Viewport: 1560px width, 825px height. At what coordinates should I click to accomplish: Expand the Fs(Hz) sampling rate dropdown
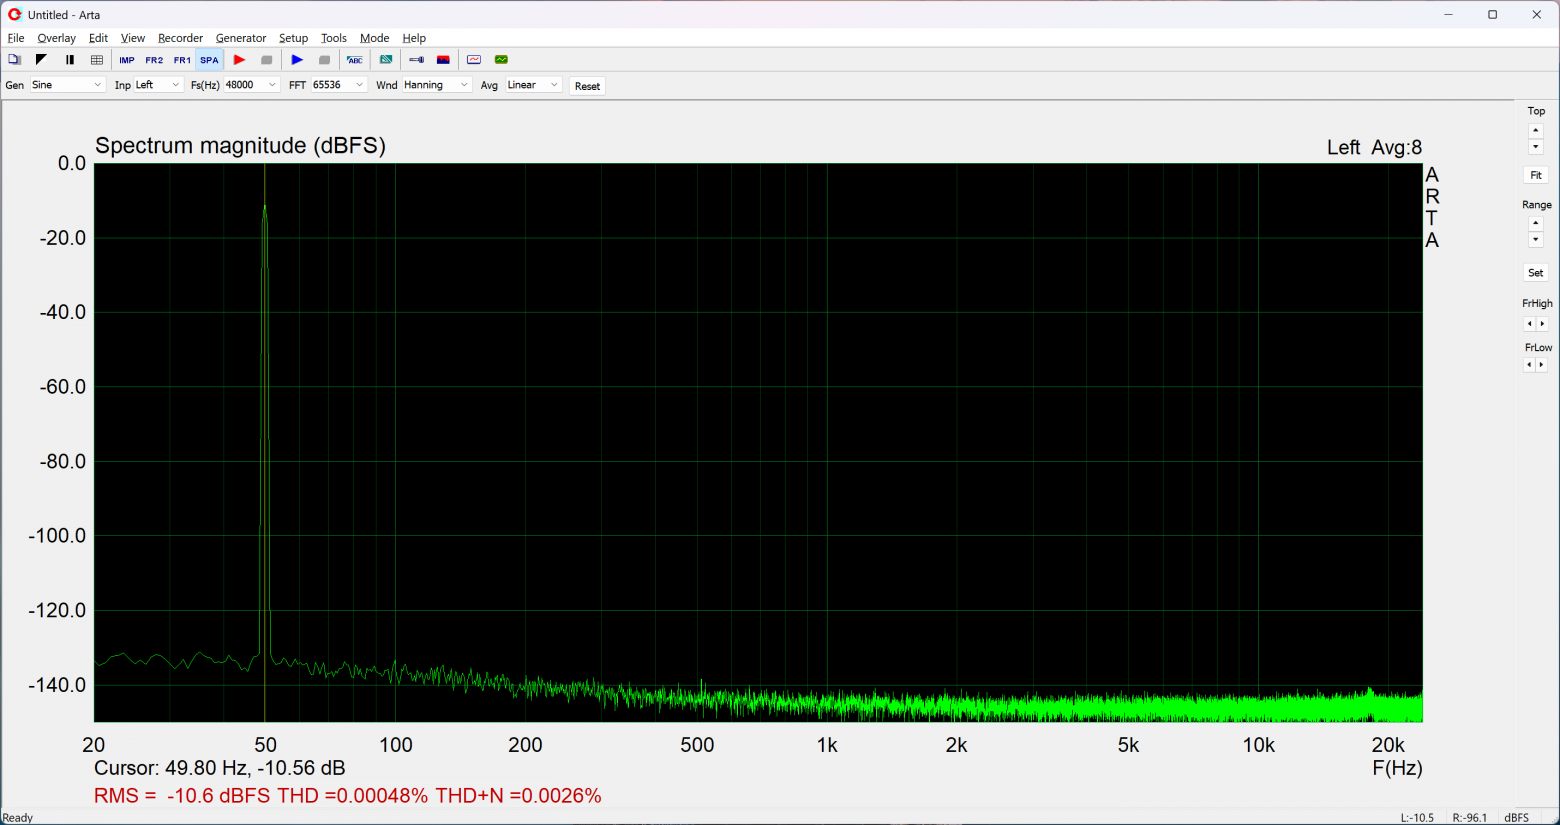pyautogui.click(x=251, y=85)
